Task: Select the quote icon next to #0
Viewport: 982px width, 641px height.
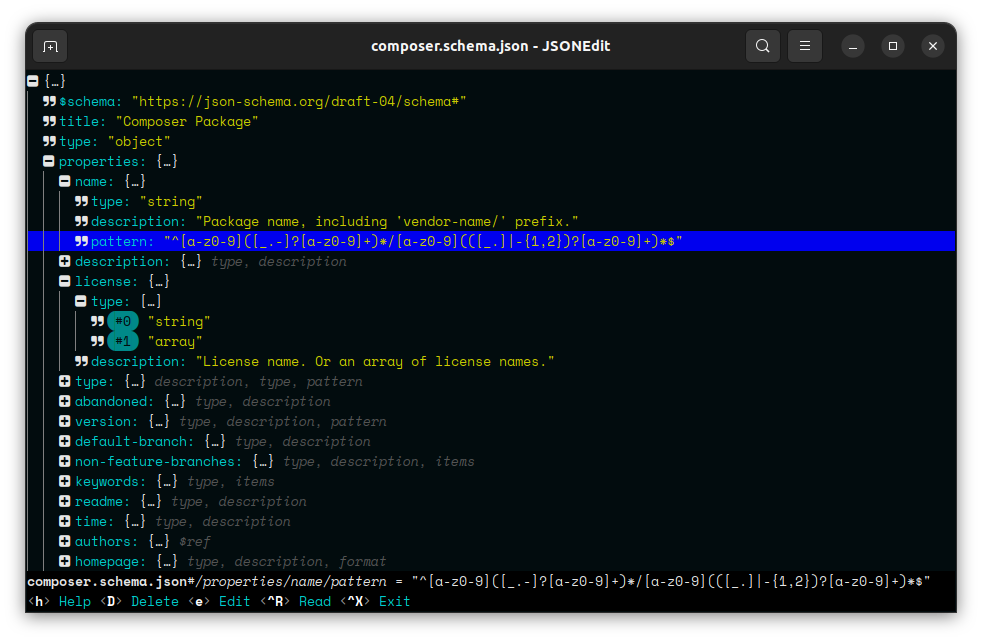Action: (97, 322)
